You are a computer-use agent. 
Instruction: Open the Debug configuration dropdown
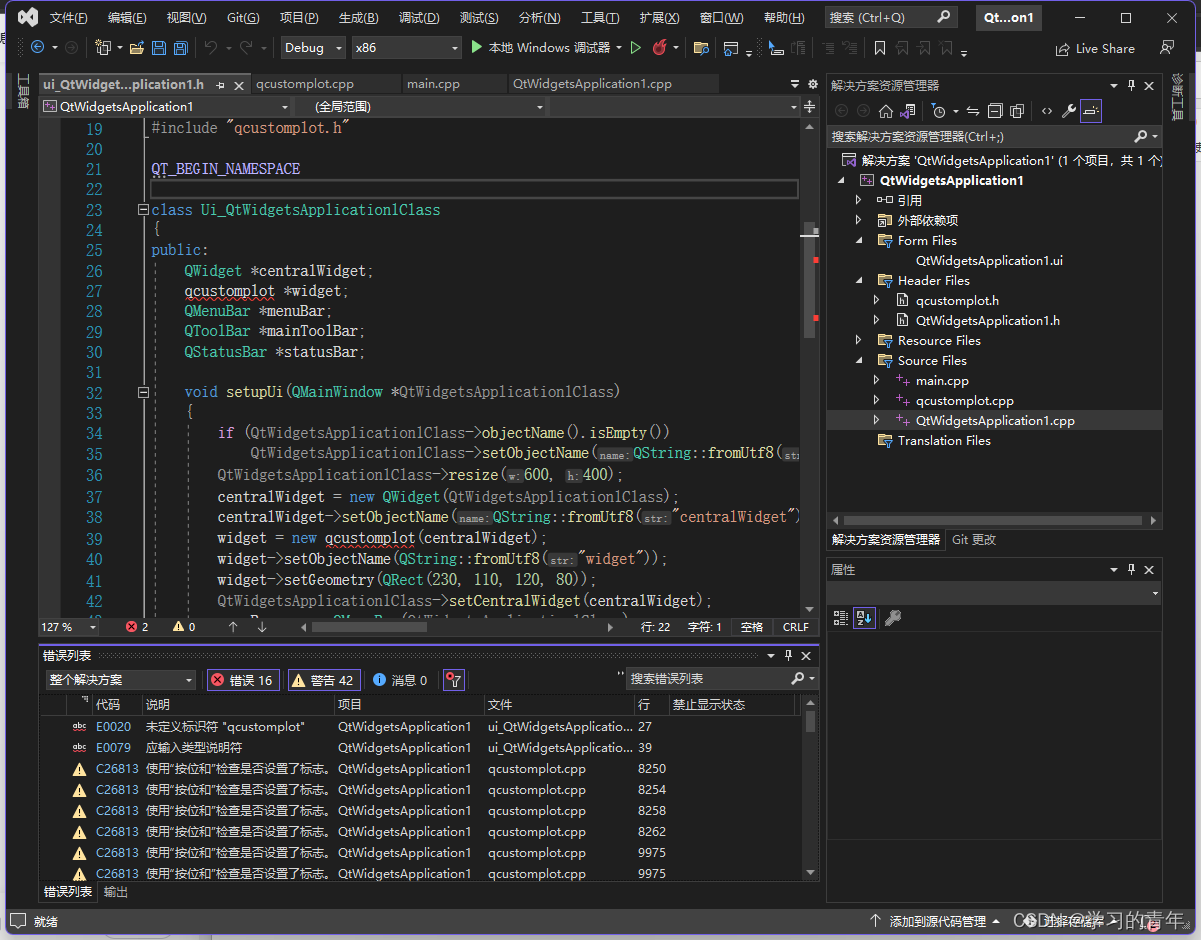(x=313, y=47)
